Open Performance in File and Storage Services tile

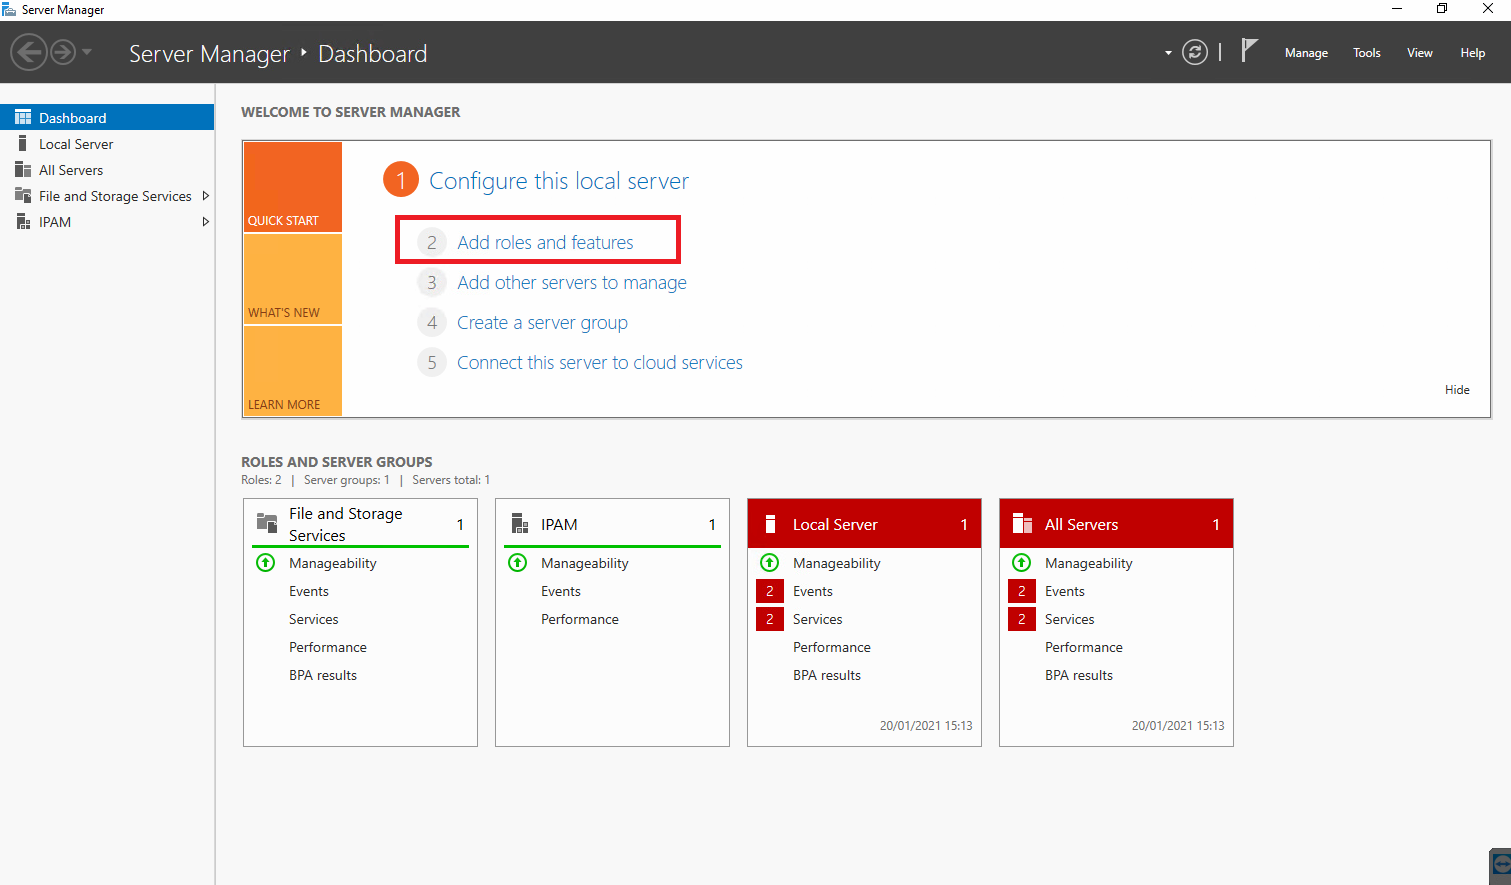coord(328,647)
